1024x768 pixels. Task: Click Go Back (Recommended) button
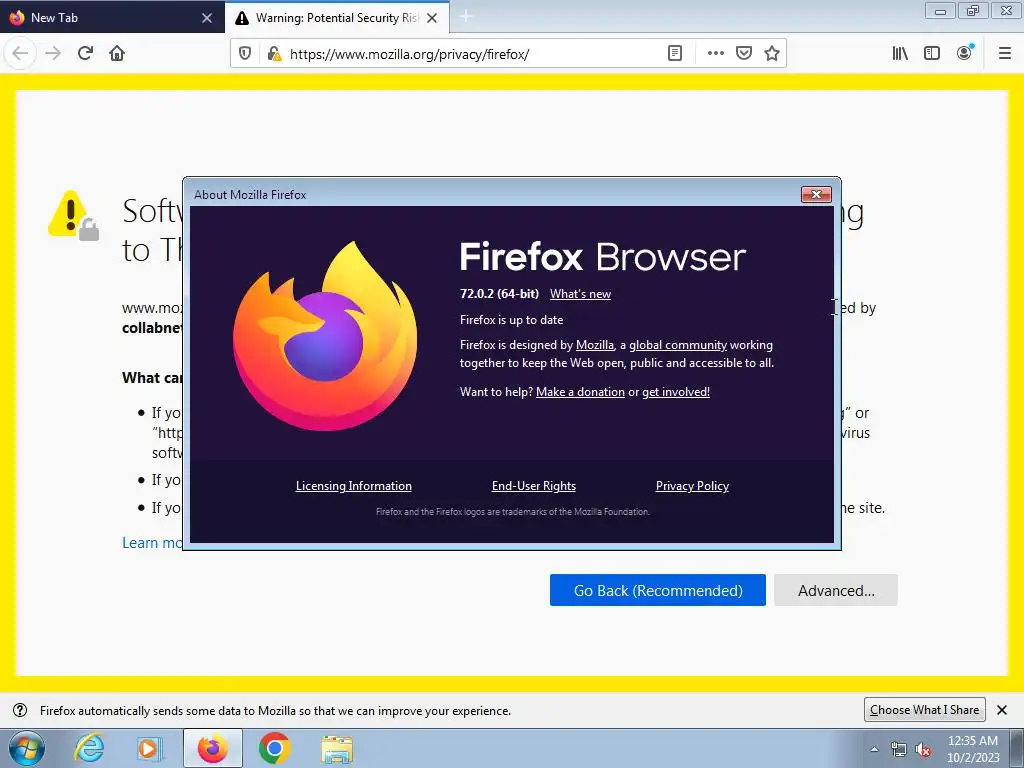point(658,590)
